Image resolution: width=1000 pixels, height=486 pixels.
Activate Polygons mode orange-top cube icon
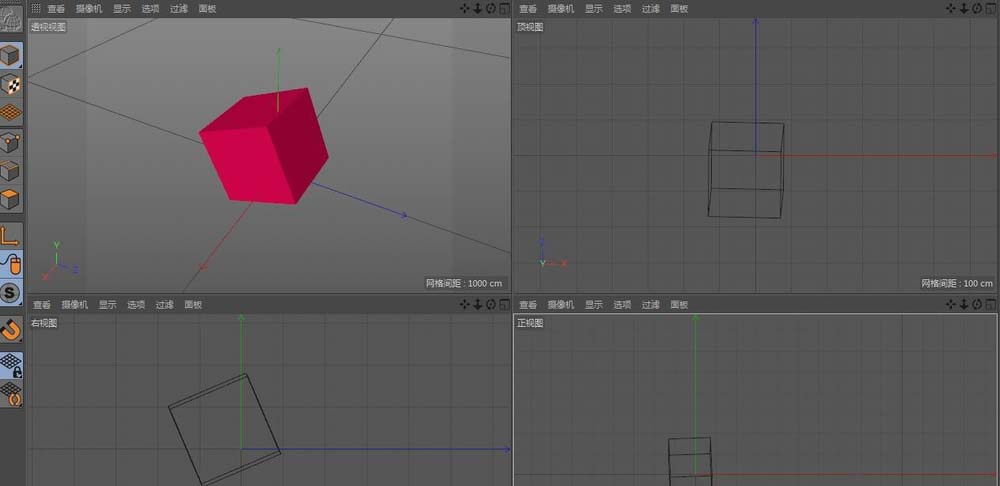pos(11,198)
